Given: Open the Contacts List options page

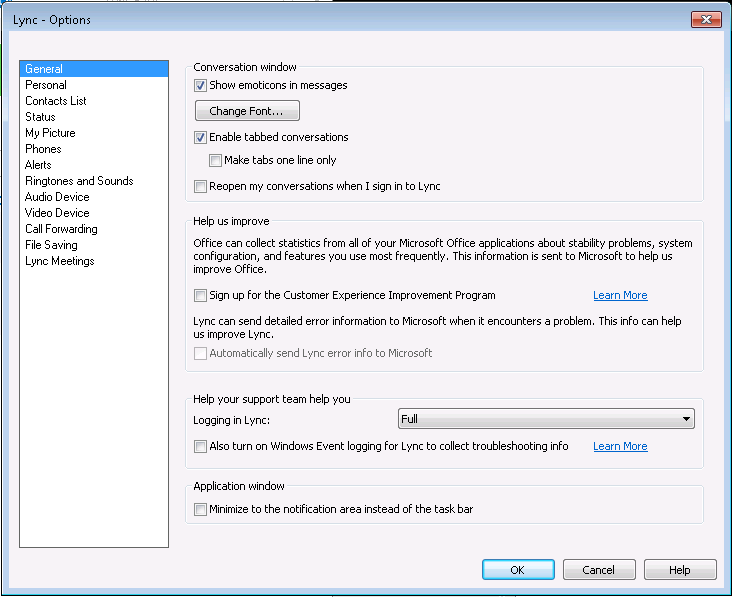Looking at the screenshot, I should 94,101.
